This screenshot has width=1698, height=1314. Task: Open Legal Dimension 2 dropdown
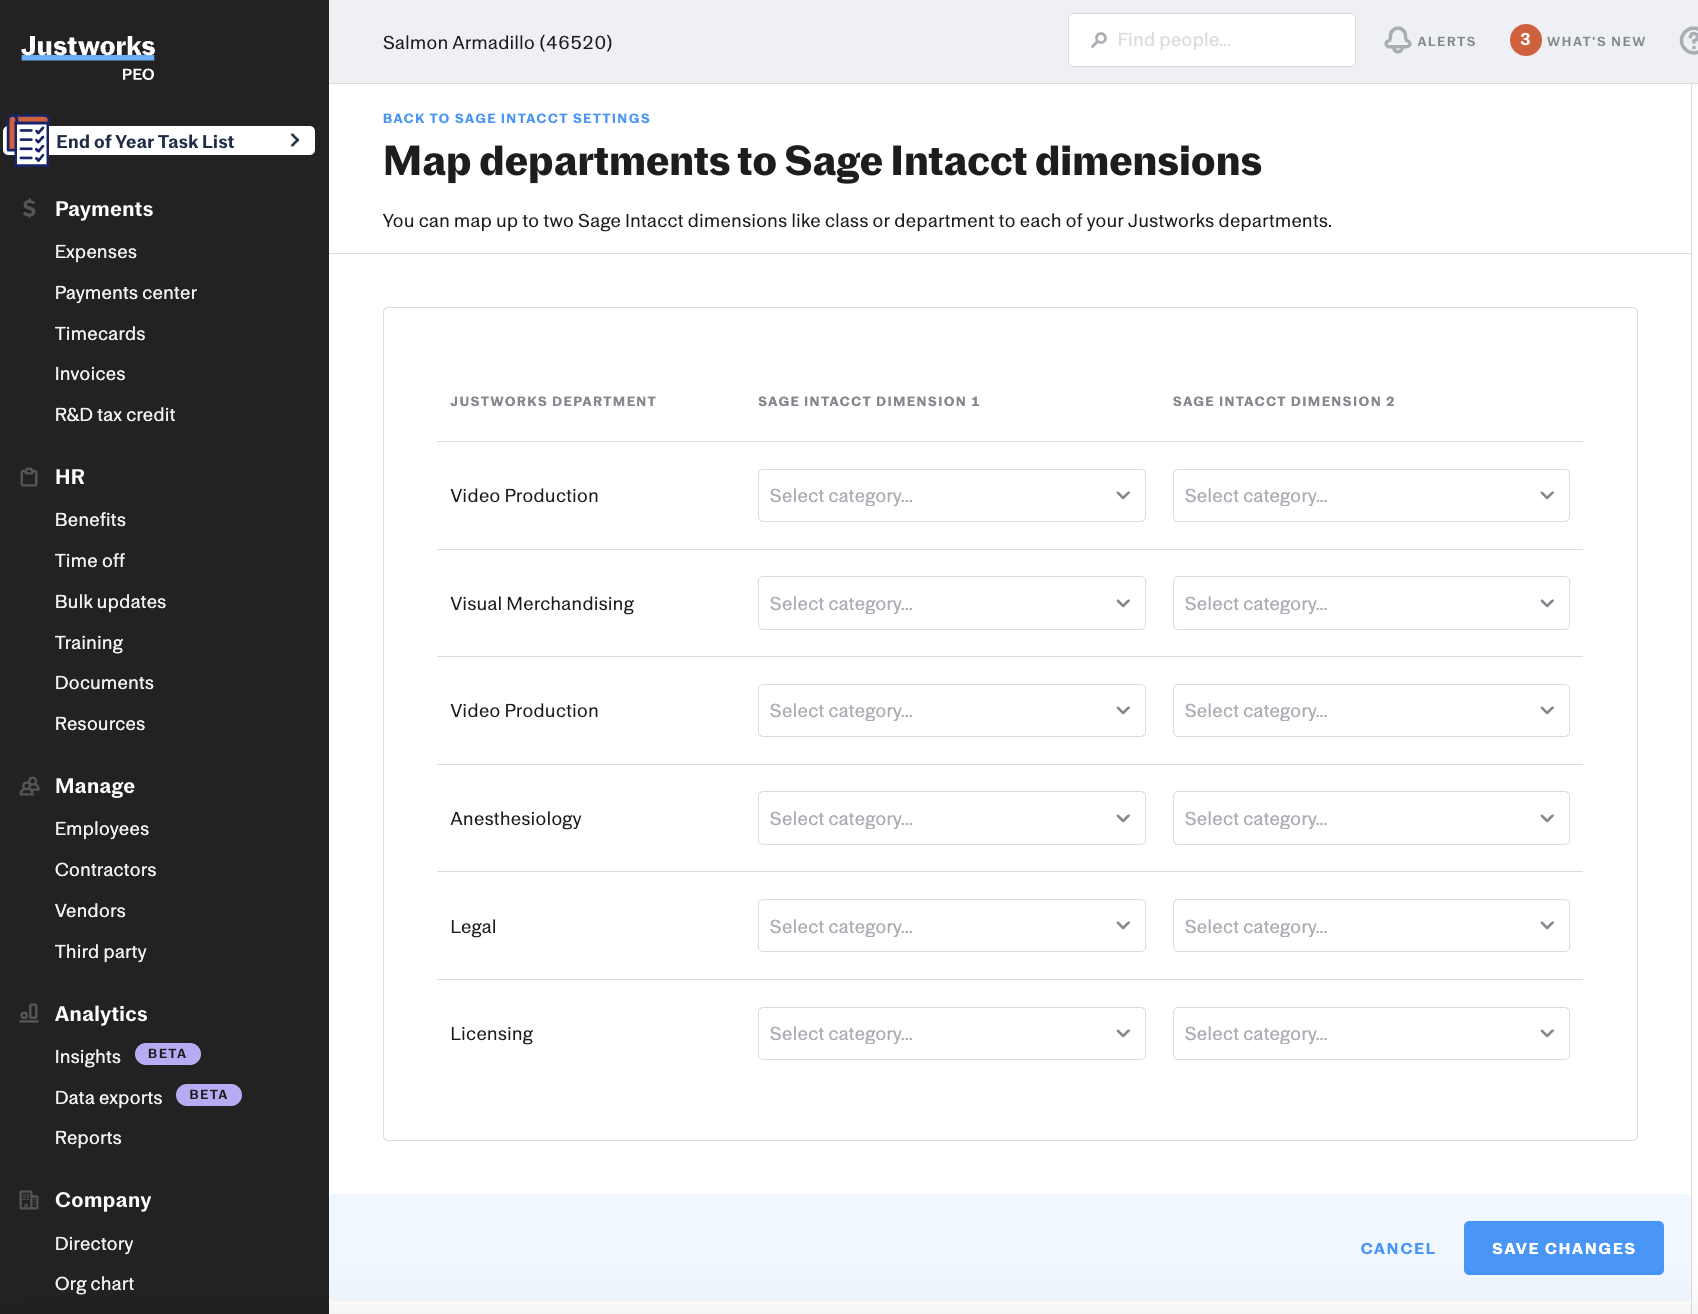(1371, 926)
